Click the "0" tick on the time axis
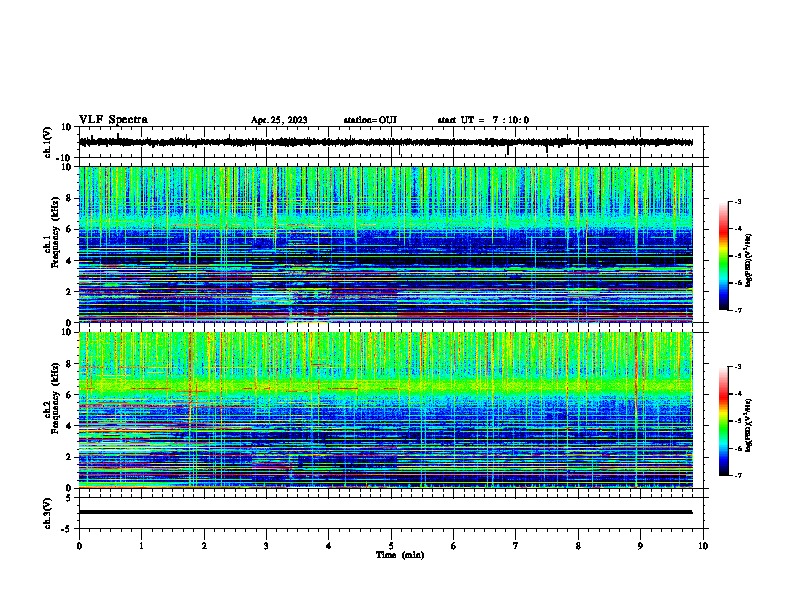This screenshot has width=792, height=612. 79,546
